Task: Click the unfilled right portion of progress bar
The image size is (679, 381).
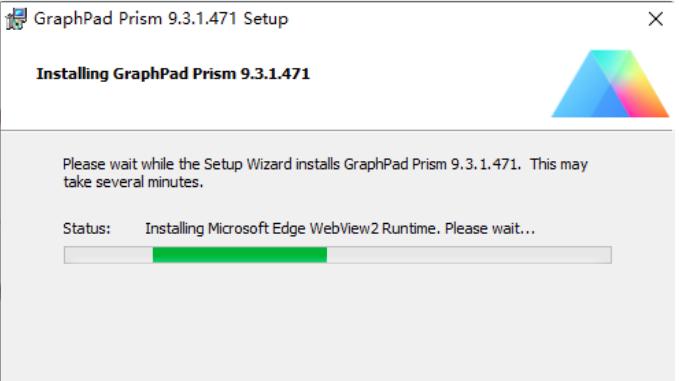Action: (x=469, y=255)
